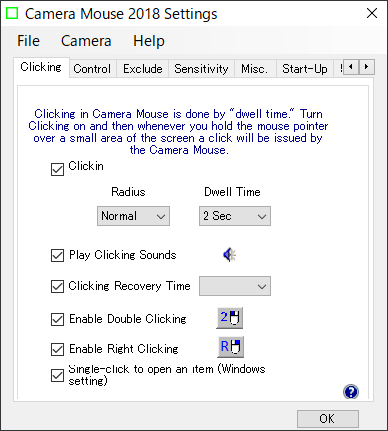
Task: Switch to the Sensitivity tab
Action: 201,69
